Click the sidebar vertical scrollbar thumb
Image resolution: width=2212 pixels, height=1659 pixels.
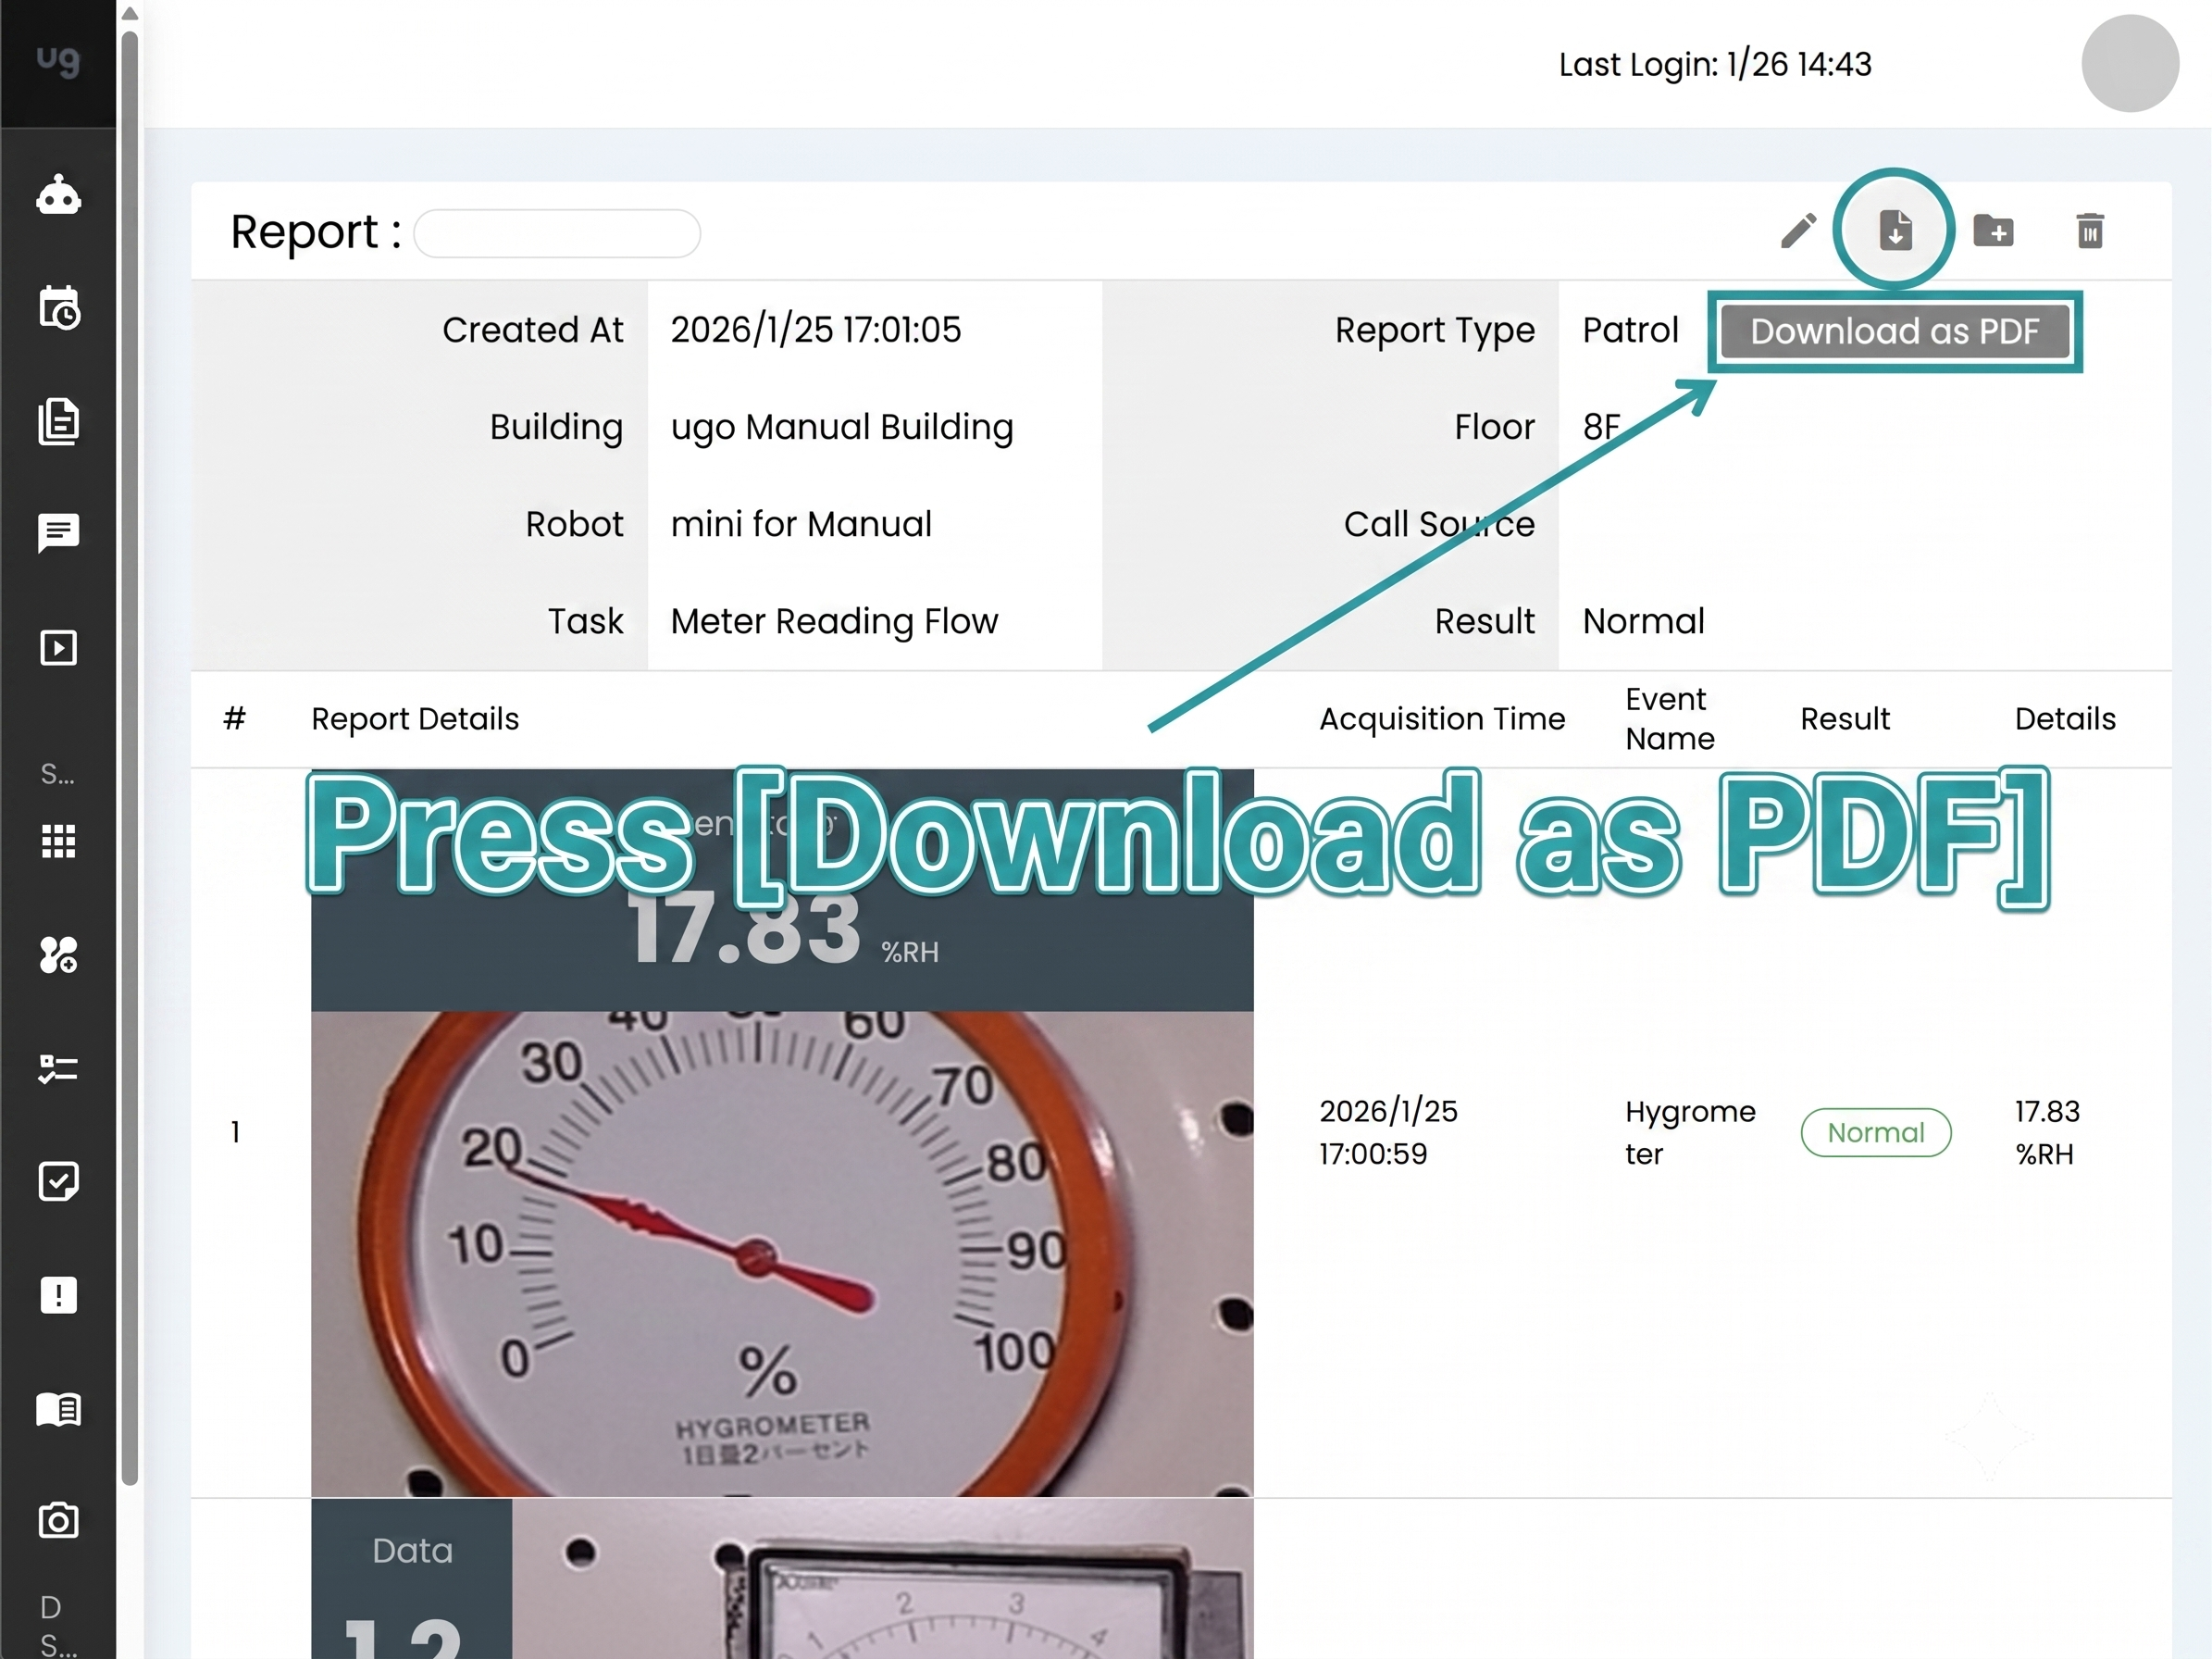tap(129, 758)
